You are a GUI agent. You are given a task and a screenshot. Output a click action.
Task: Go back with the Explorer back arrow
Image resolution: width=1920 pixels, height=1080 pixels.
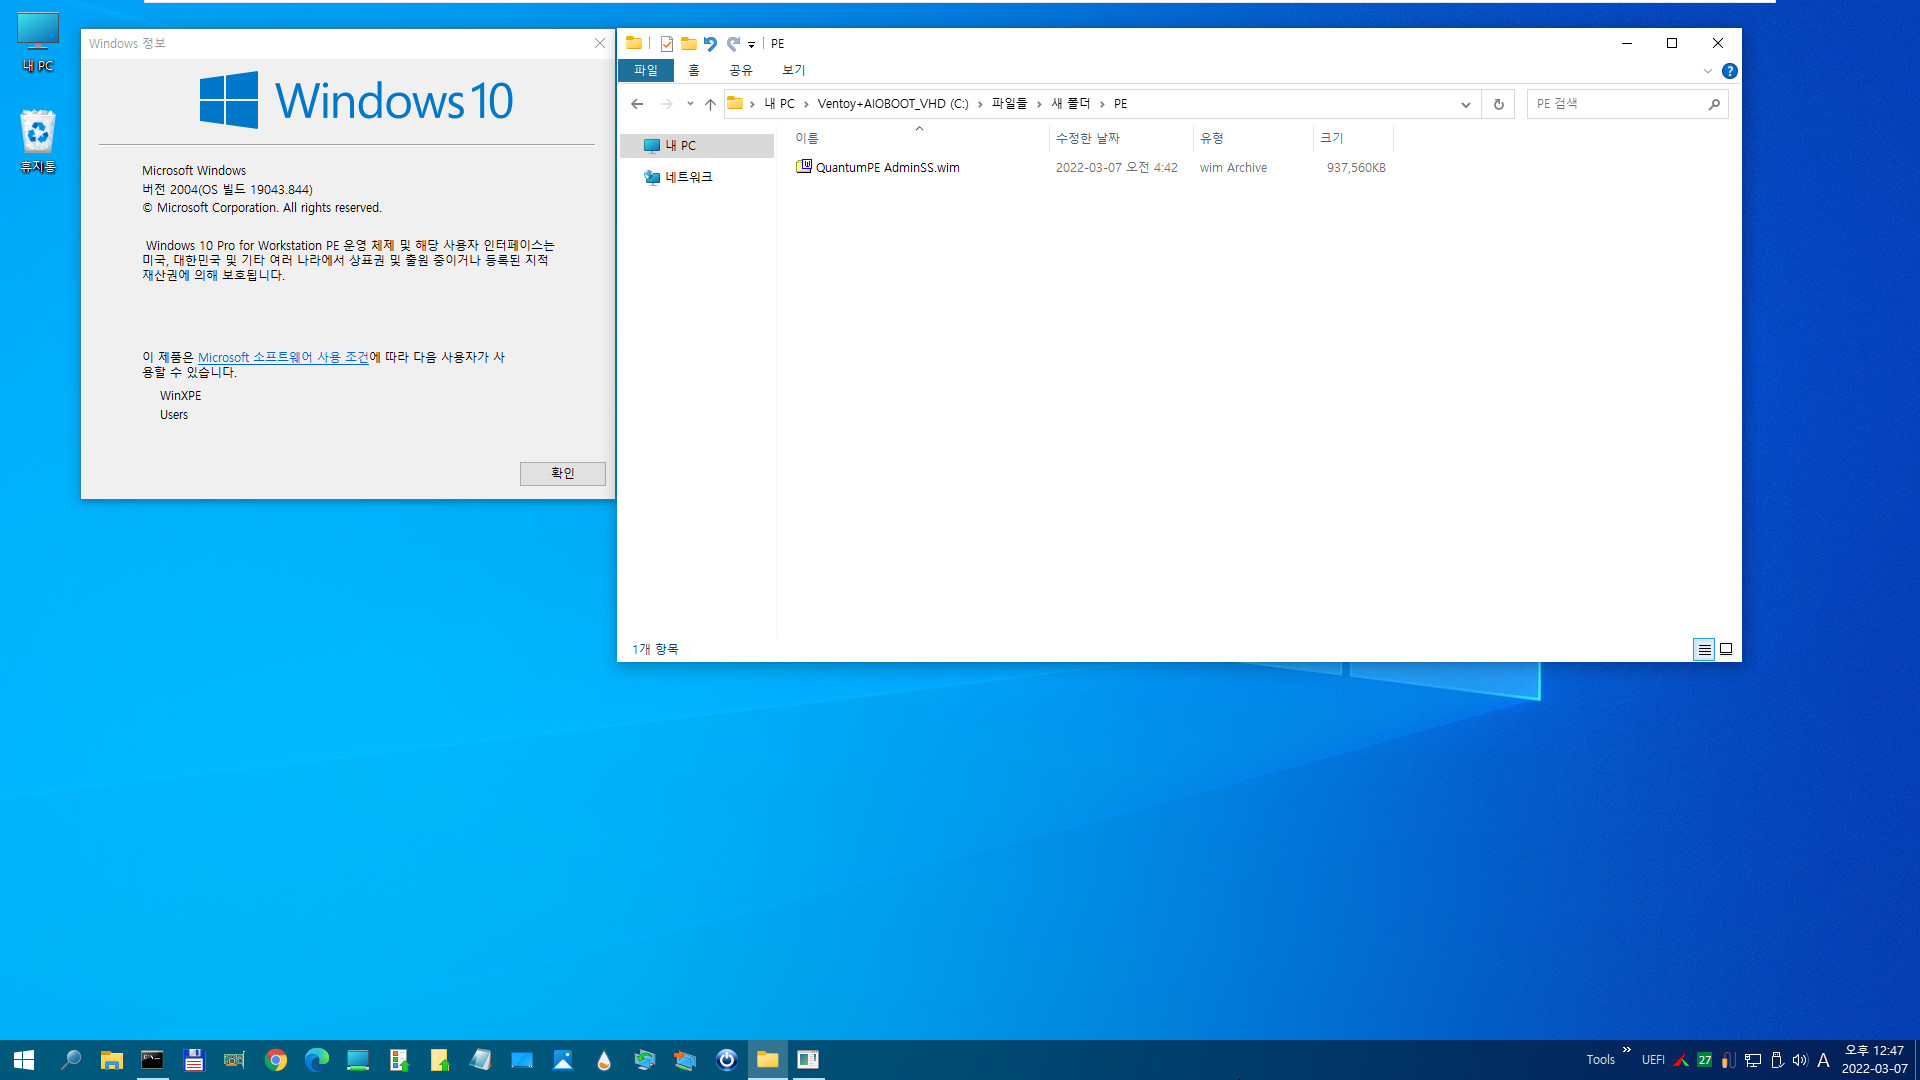pyautogui.click(x=637, y=104)
